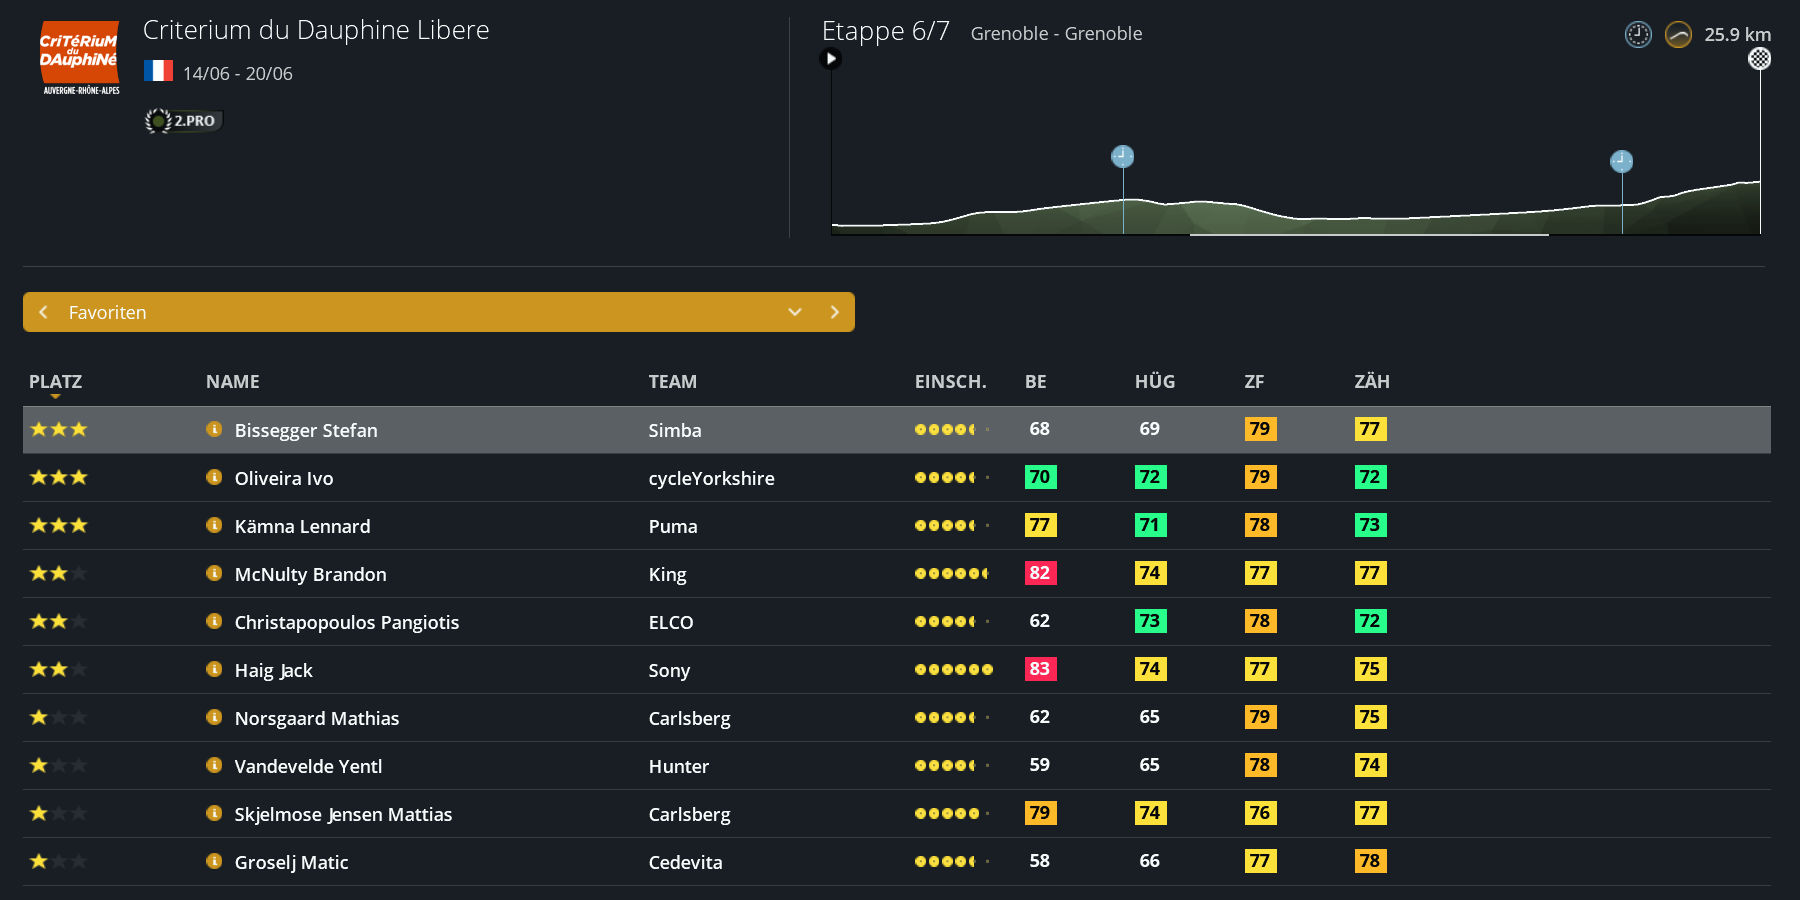1800x900 pixels.
Task: Sort riders by ZF column header
Action: tap(1254, 381)
